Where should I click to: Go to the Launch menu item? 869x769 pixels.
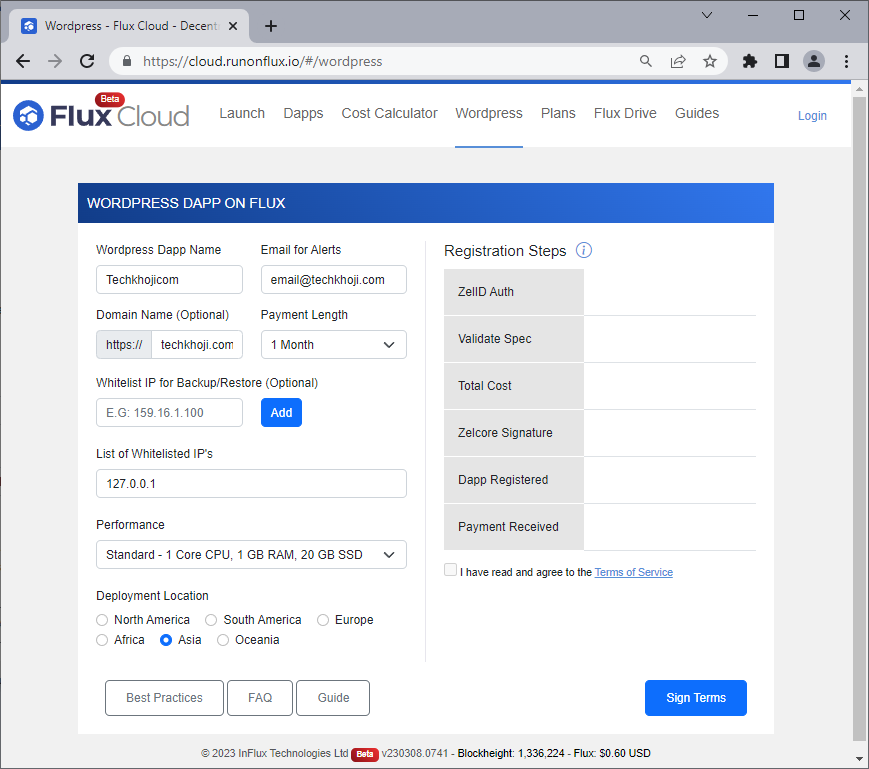point(242,113)
